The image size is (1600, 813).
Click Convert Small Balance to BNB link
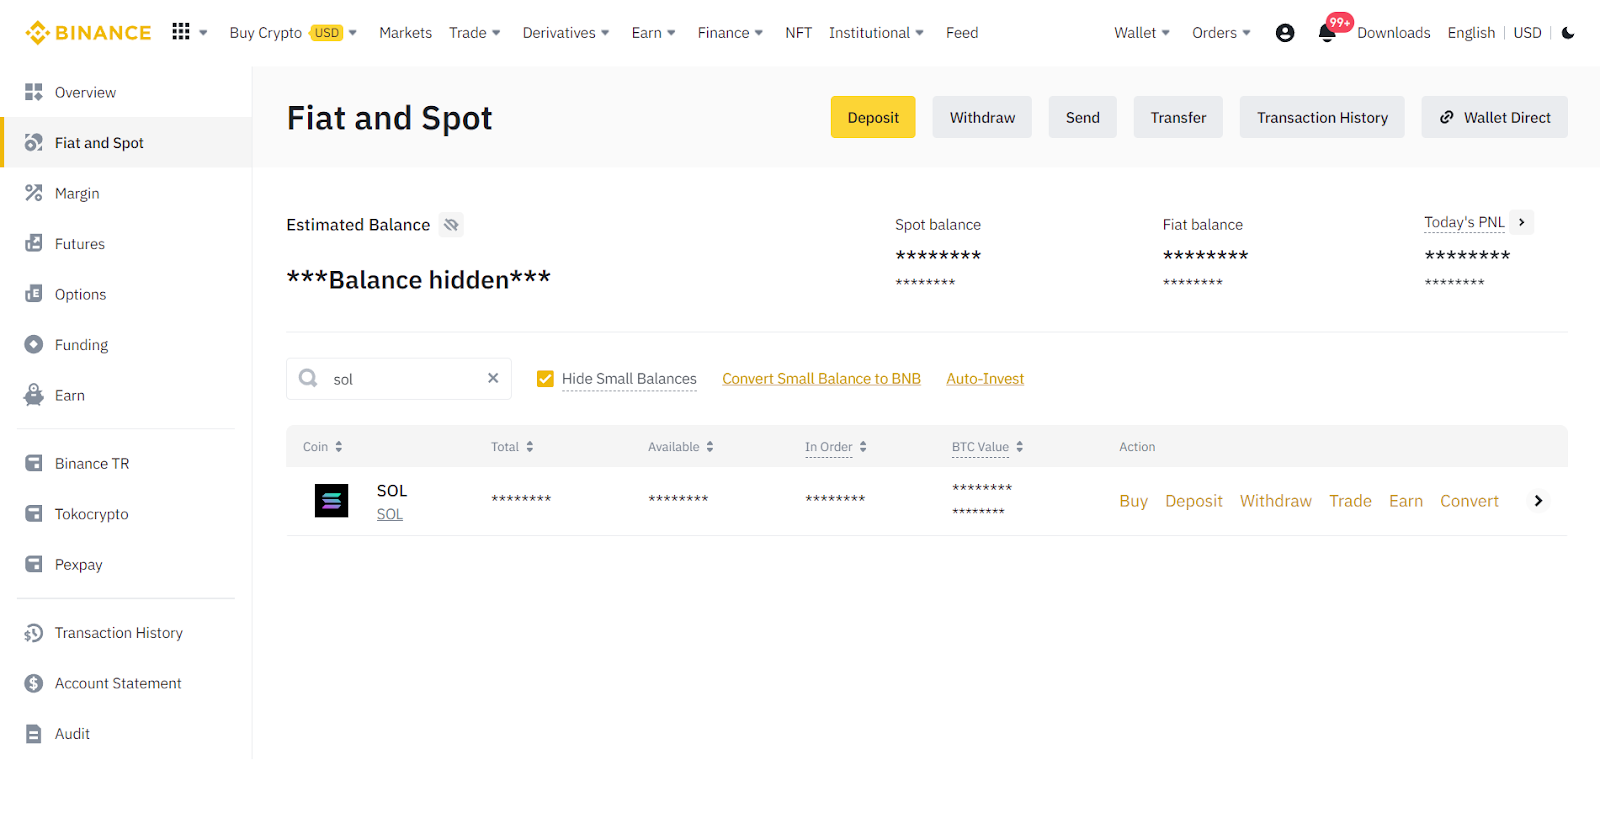click(821, 379)
